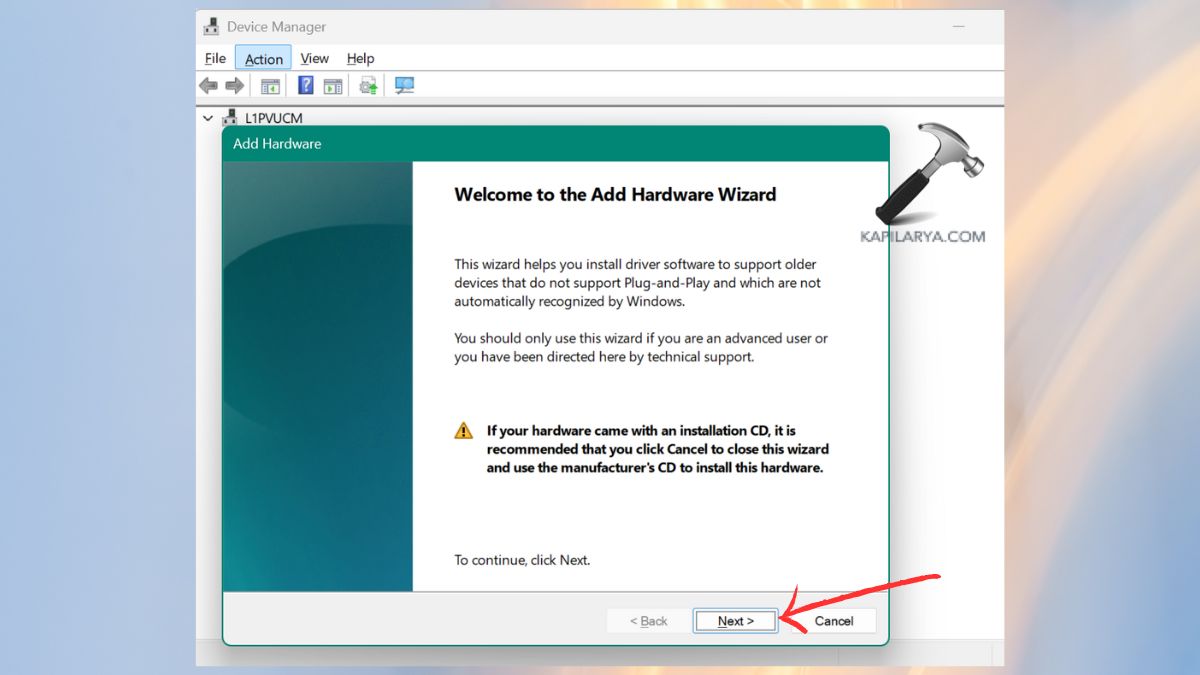1200x675 pixels.
Task: Click the yellow warning triangle icon
Action: (464, 431)
